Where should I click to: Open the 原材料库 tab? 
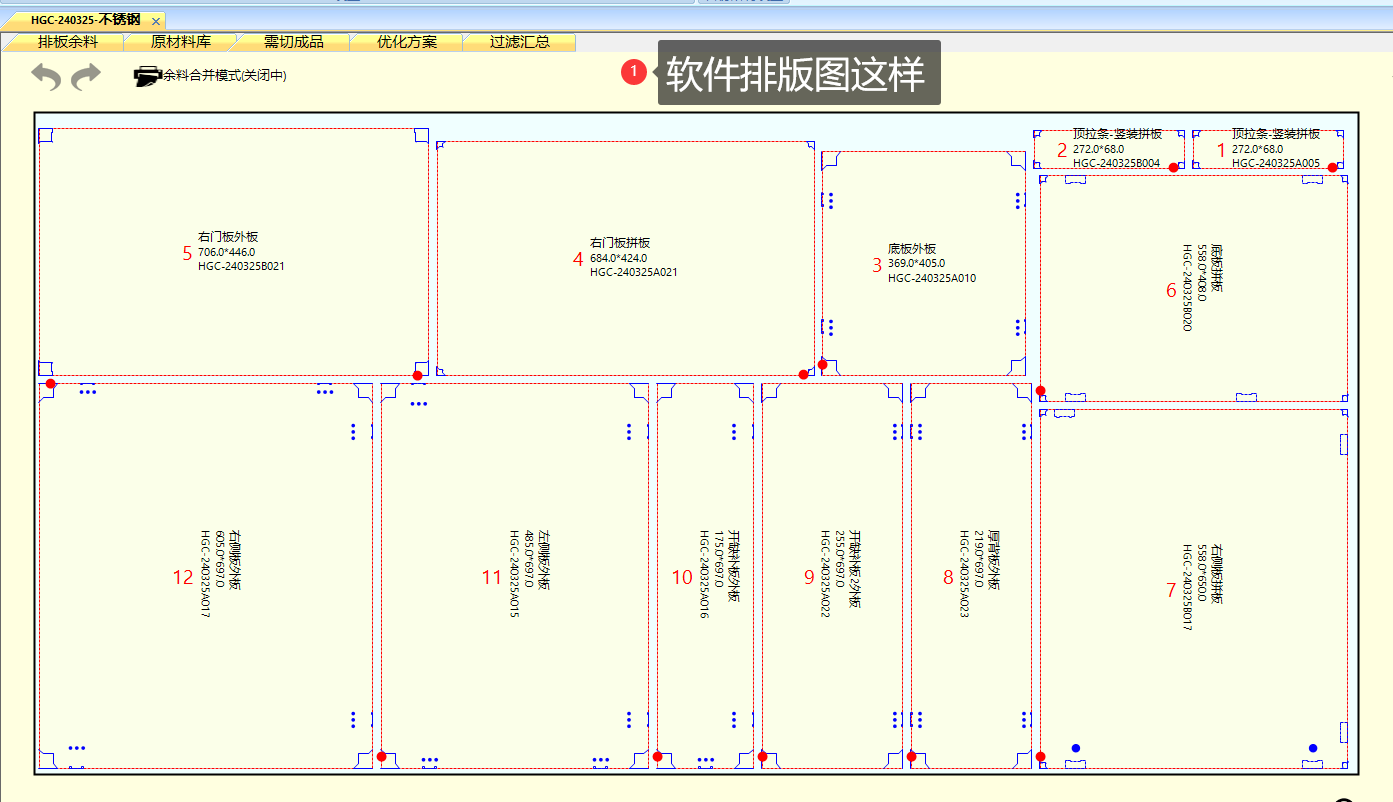(180, 42)
